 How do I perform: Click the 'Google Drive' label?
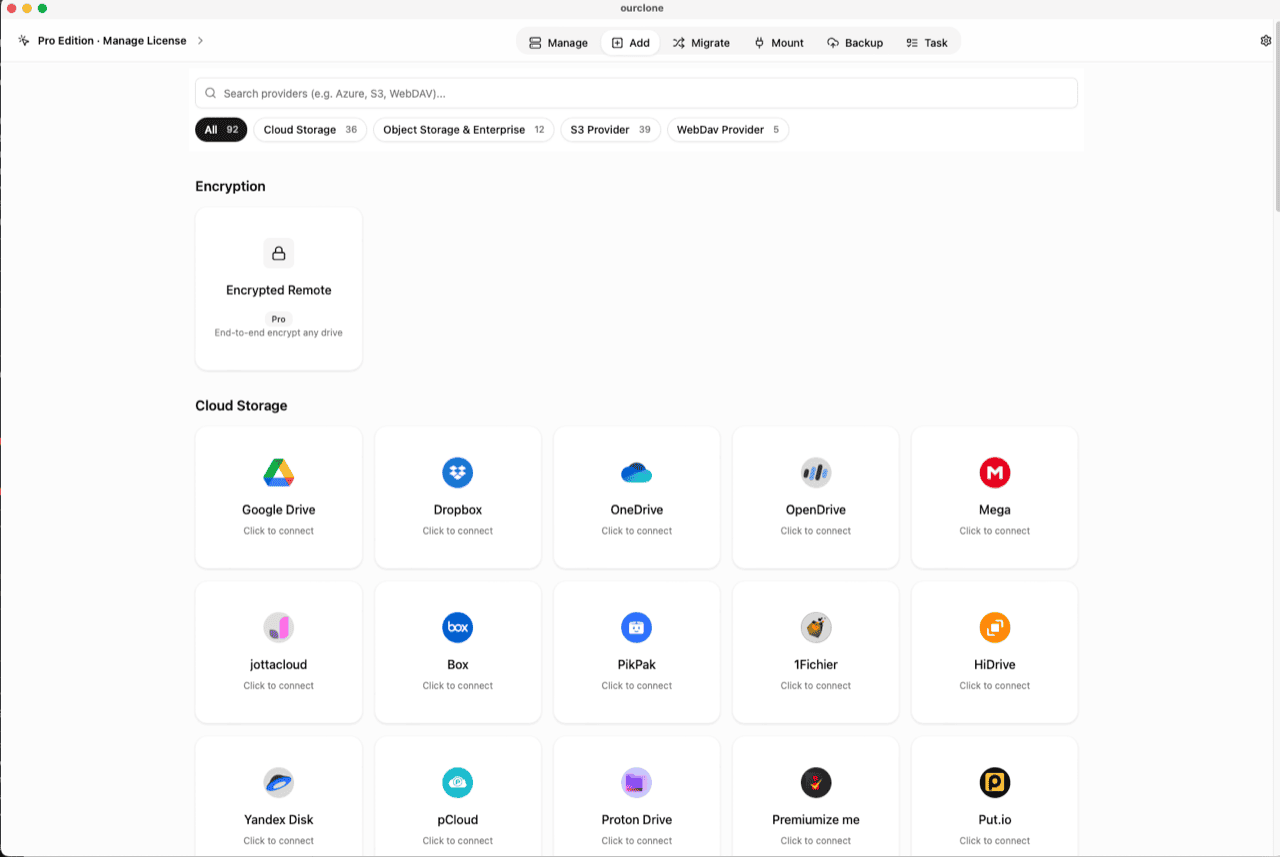tap(279, 510)
